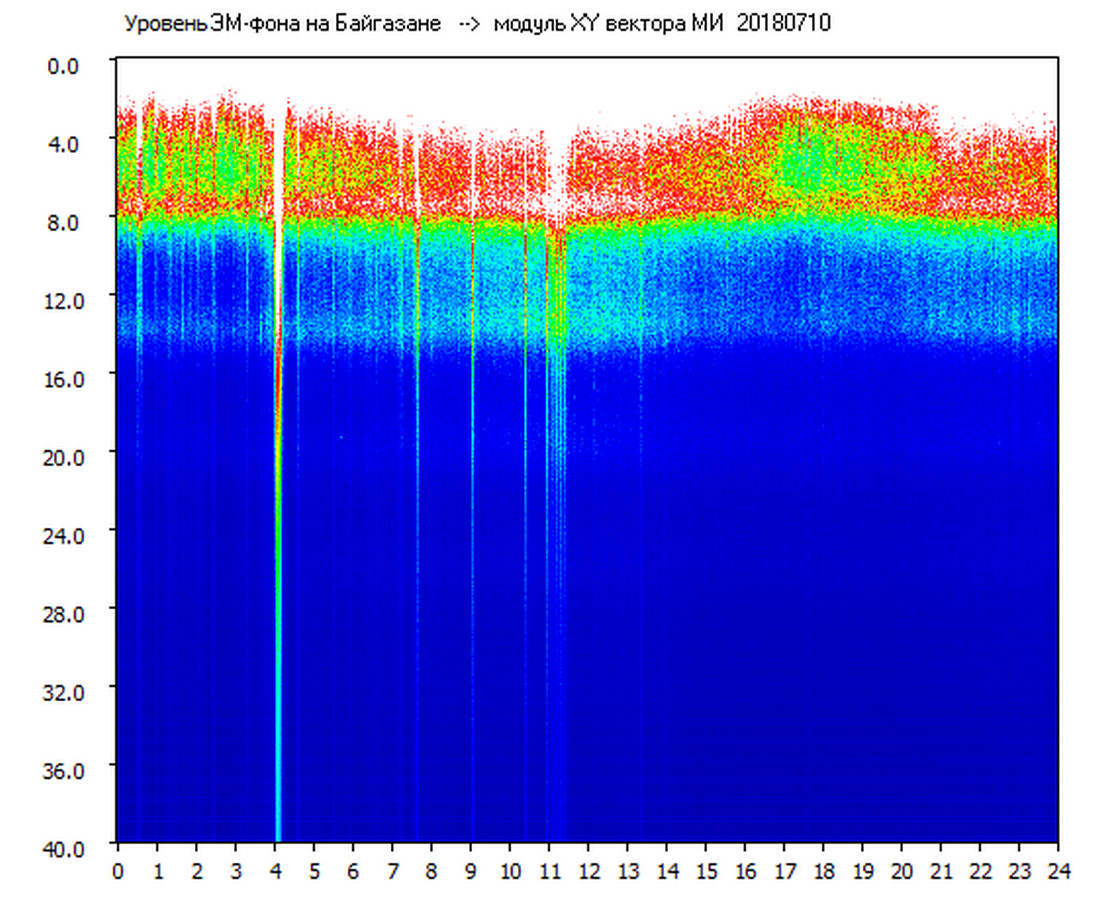Click the chart title text about Байгазан
This screenshot has width=1096, height=900.
pos(282,24)
